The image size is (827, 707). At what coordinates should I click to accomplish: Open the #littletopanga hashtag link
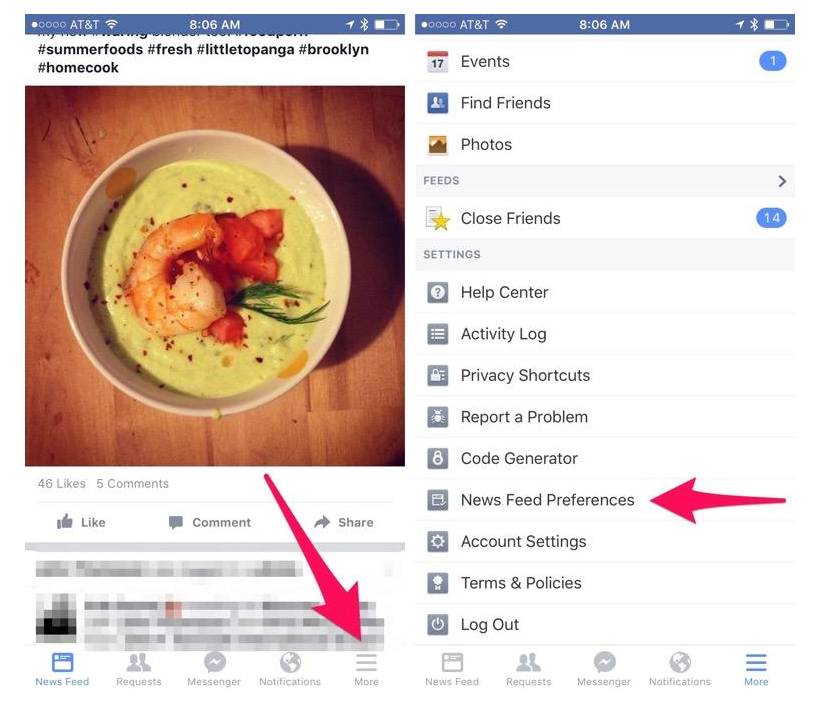pyautogui.click(x=245, y=49)
